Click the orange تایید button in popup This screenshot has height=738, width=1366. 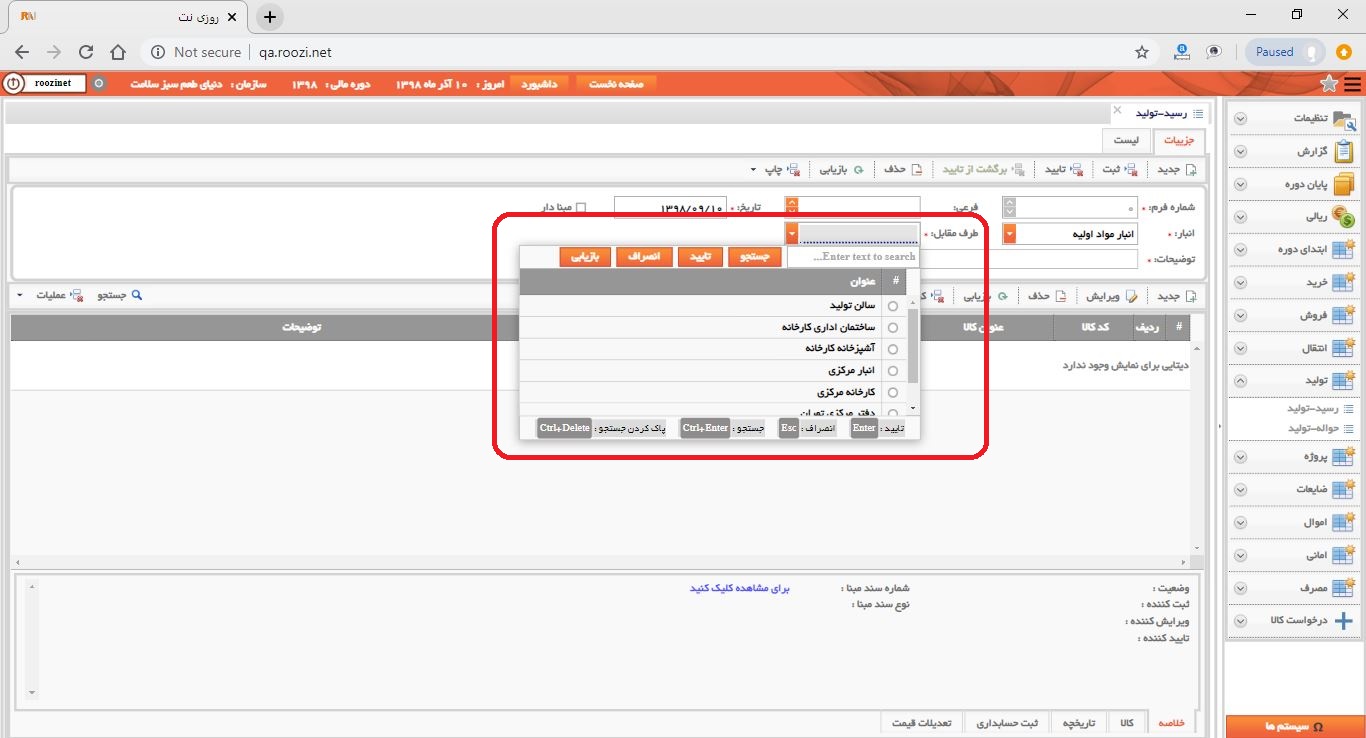point(699,257)
